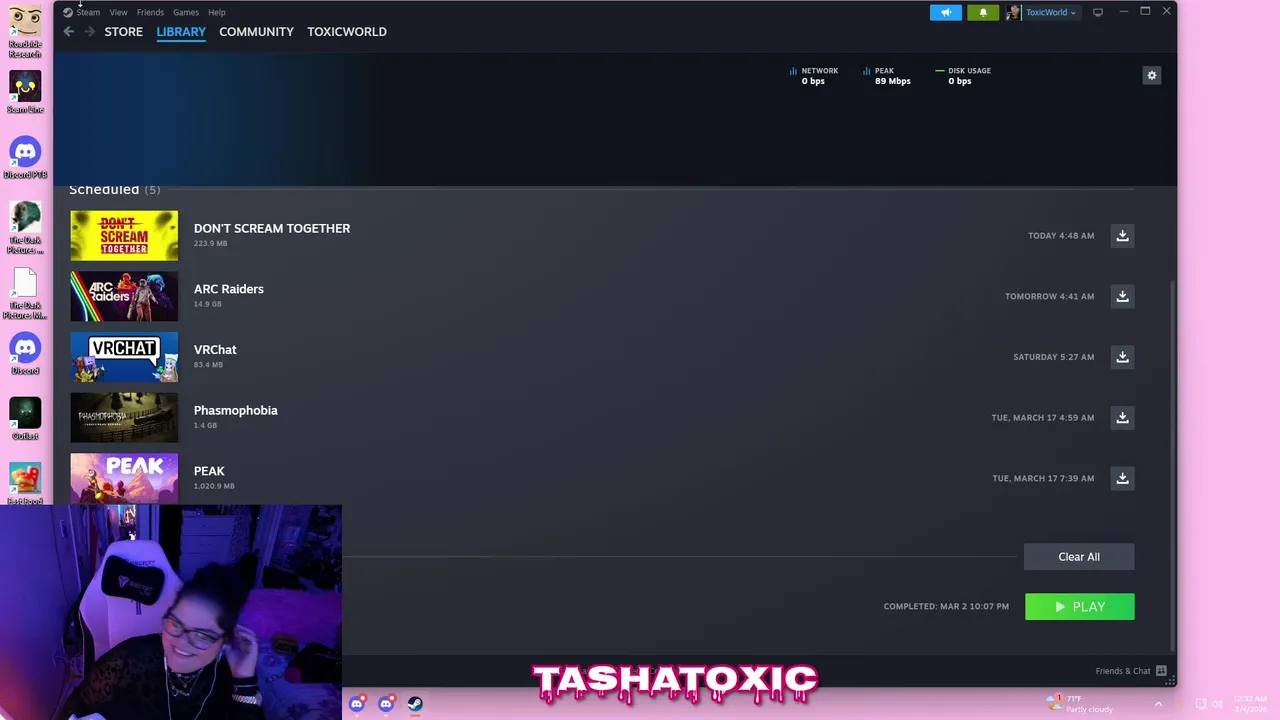
Task: Open the Discord desktop shortcut
Action: pos(25,353)
